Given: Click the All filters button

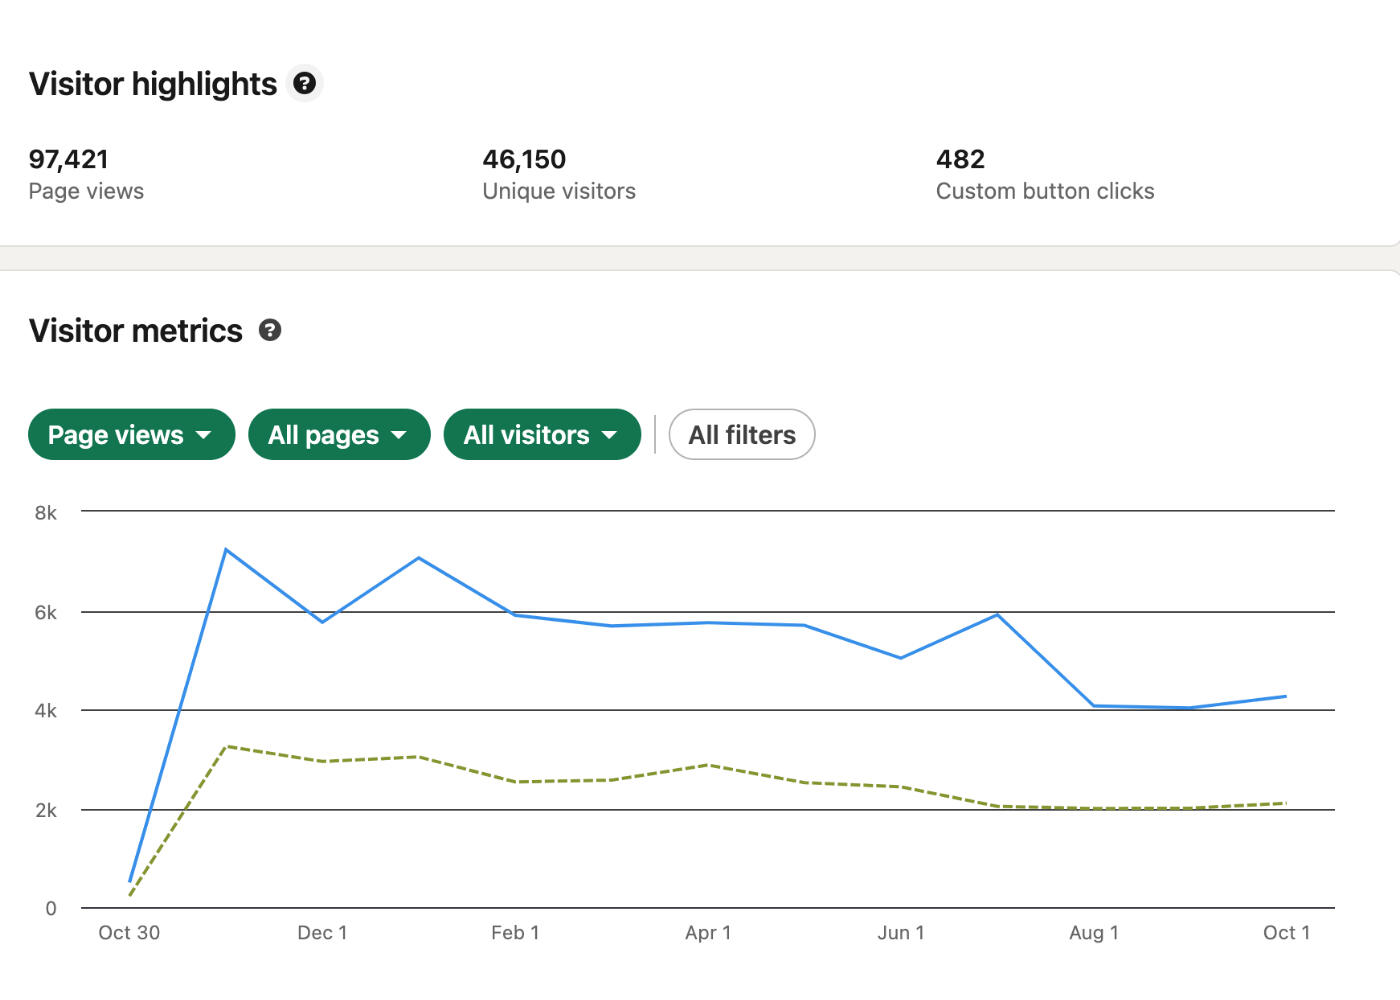Looking at the screenshot, I should 741,434.
